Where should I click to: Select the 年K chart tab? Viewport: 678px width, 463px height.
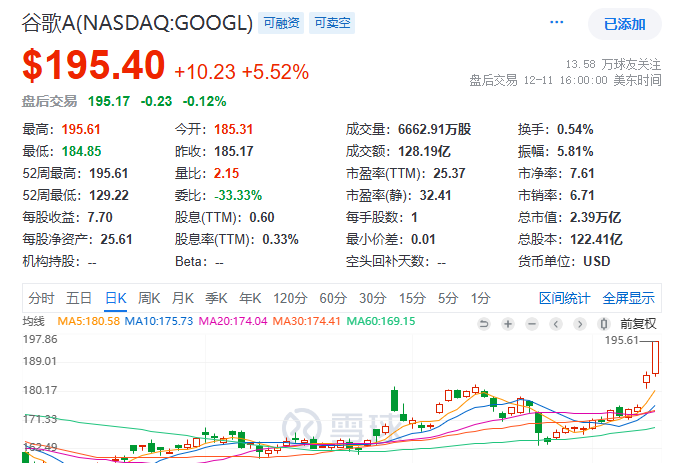[x=250, y=298]
